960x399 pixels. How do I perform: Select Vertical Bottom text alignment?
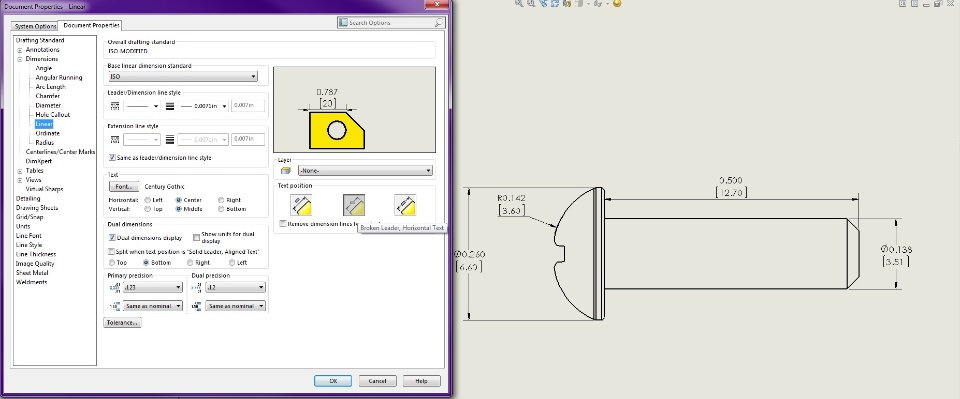pyautogui.click(x=221, y=209)
